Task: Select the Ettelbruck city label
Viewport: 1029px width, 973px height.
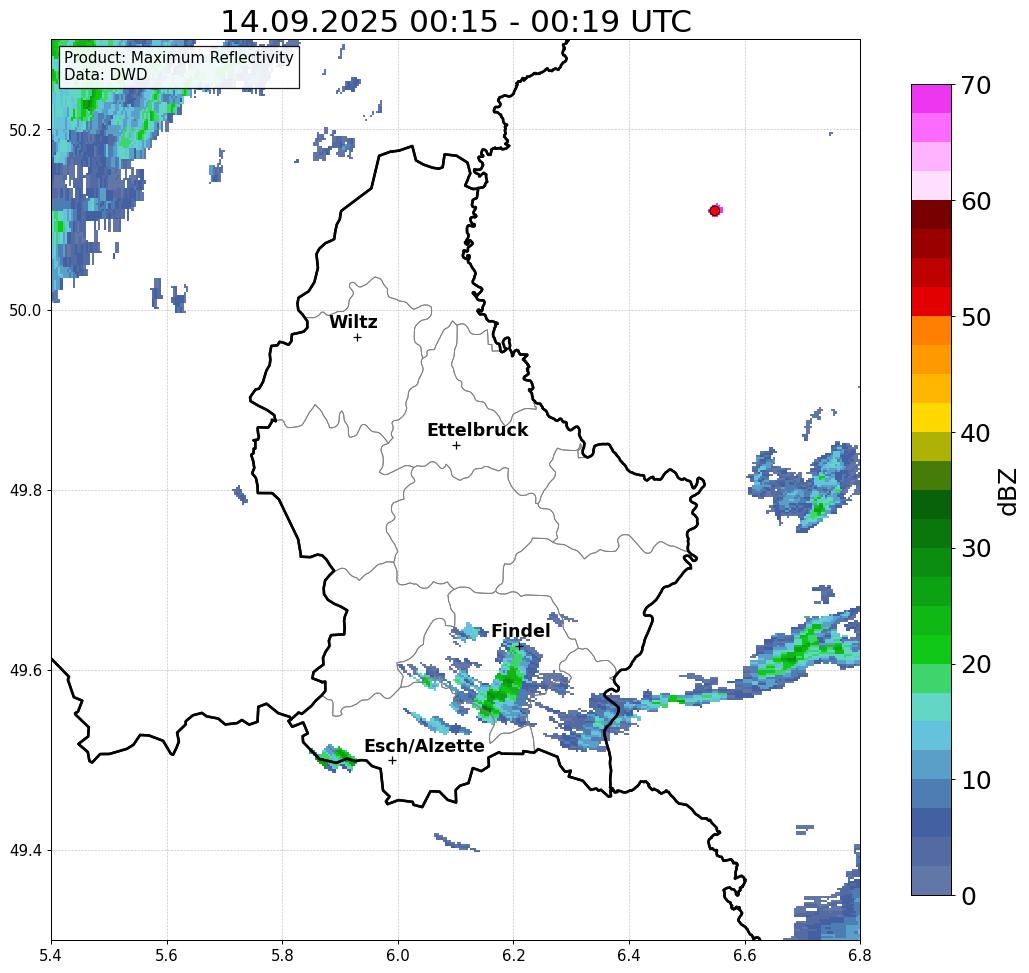Action: tap(477, 430)
